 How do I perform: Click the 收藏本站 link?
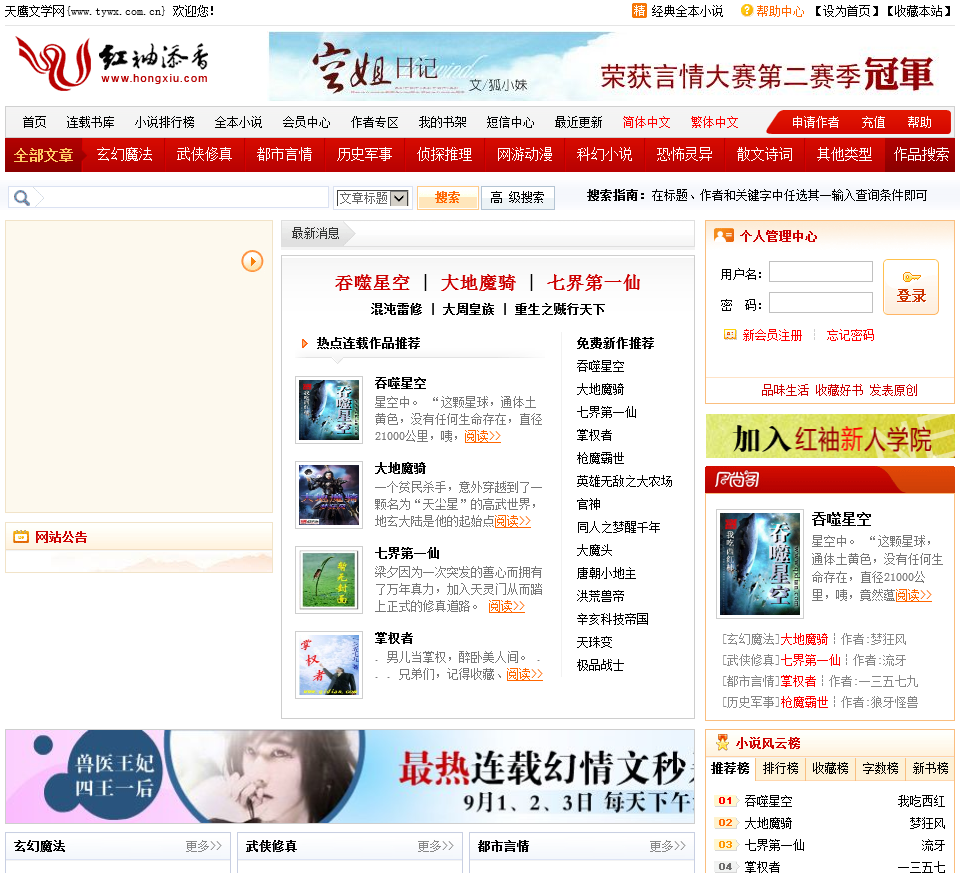(918, 11)
